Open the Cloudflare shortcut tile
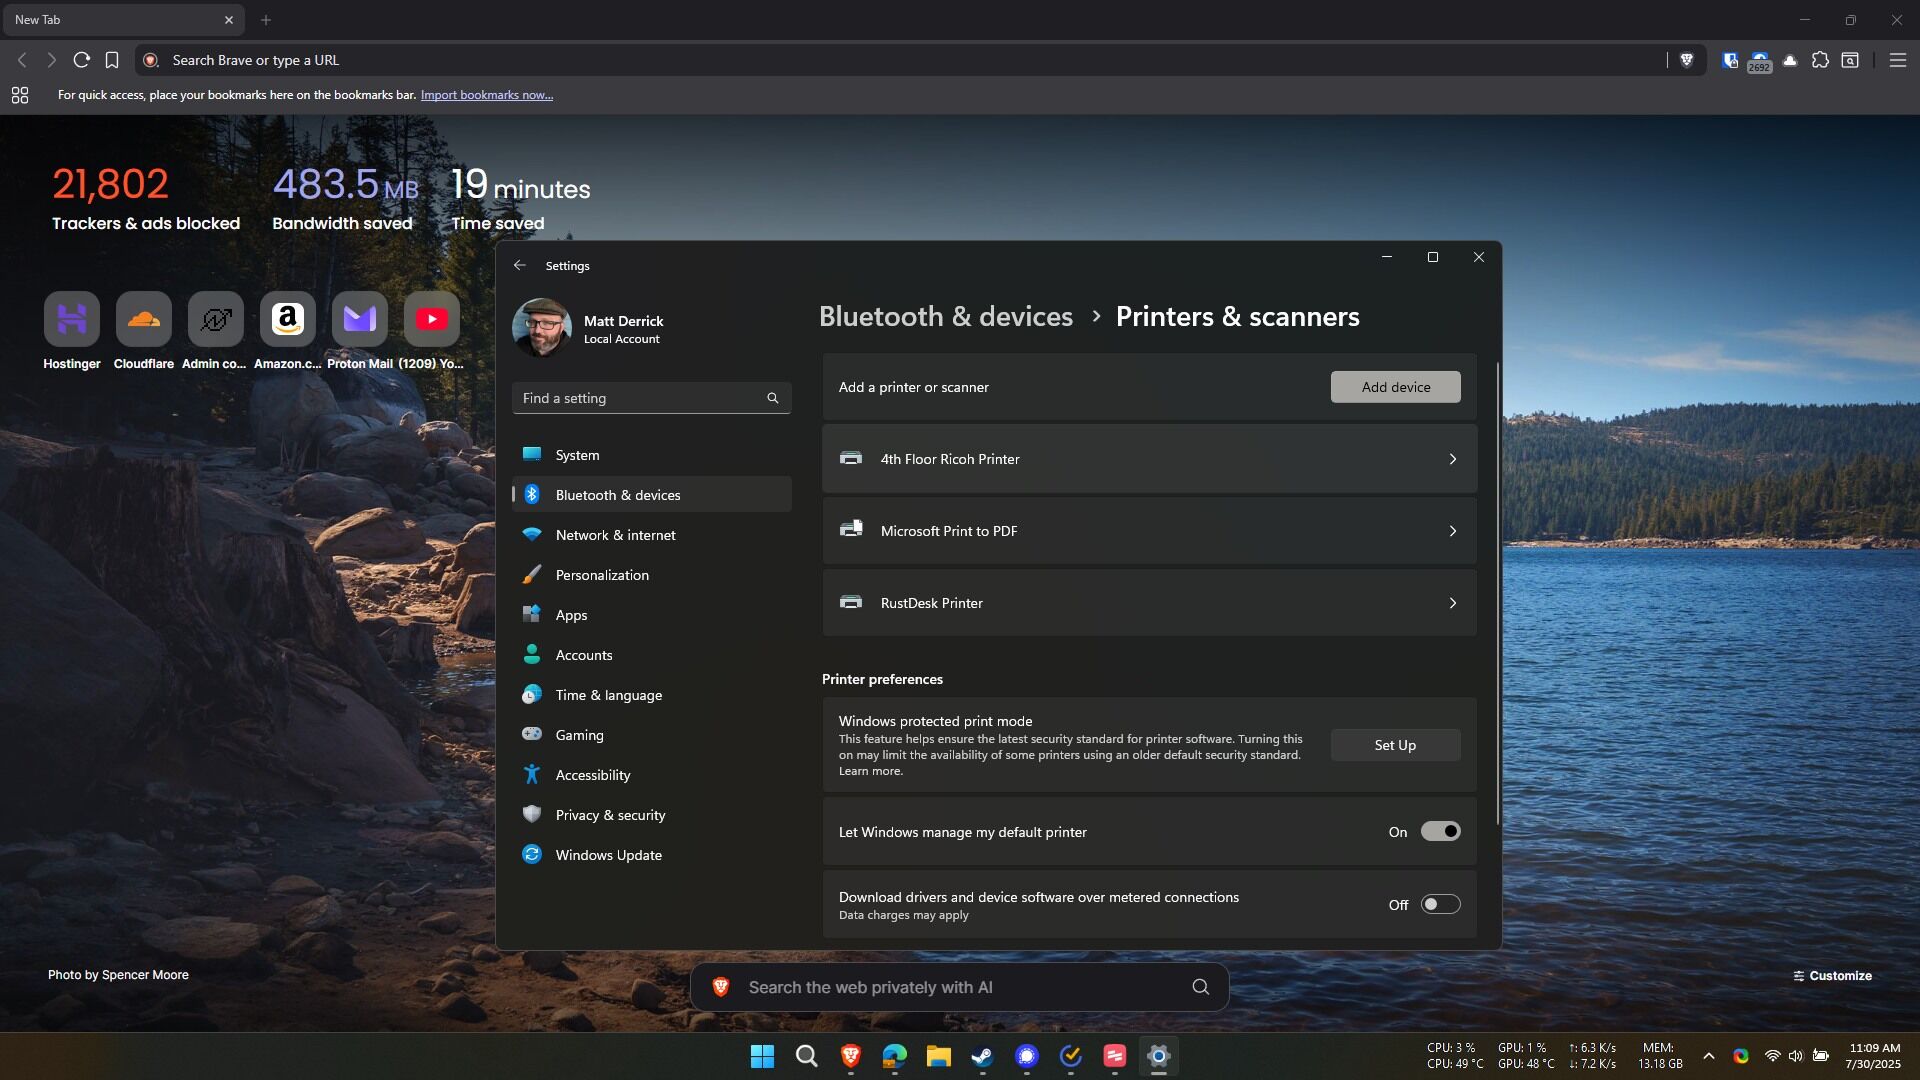The width and height of the screenshot is (1920, 1080). (144, 320)
